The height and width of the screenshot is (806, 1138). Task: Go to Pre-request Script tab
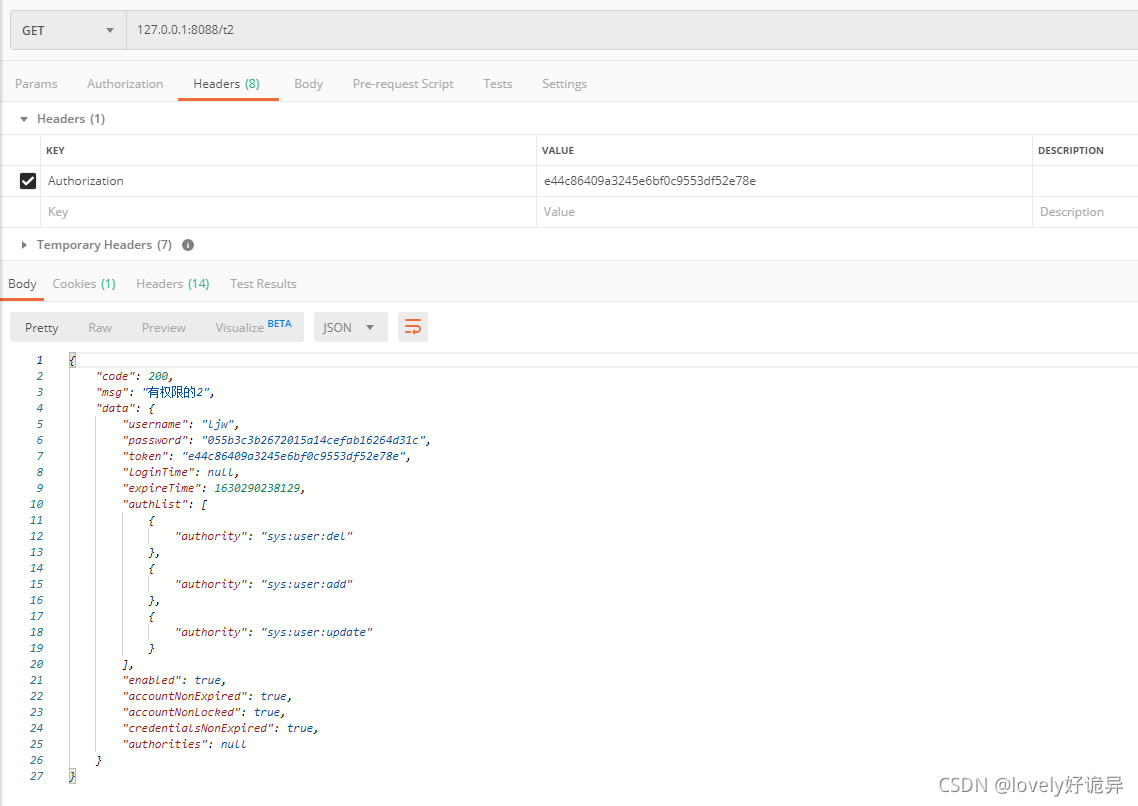point(403,84)
